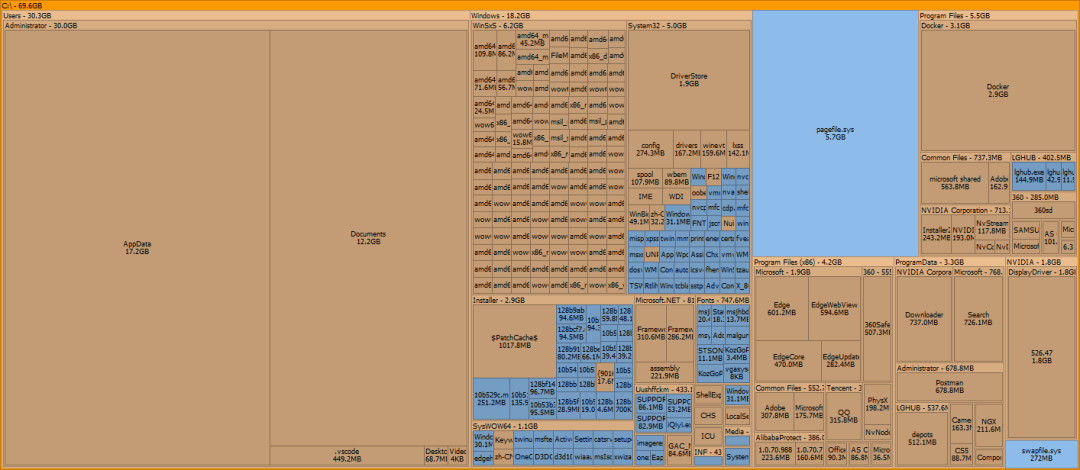Select the Fonts - 747.6MB header

click(723, 300)
